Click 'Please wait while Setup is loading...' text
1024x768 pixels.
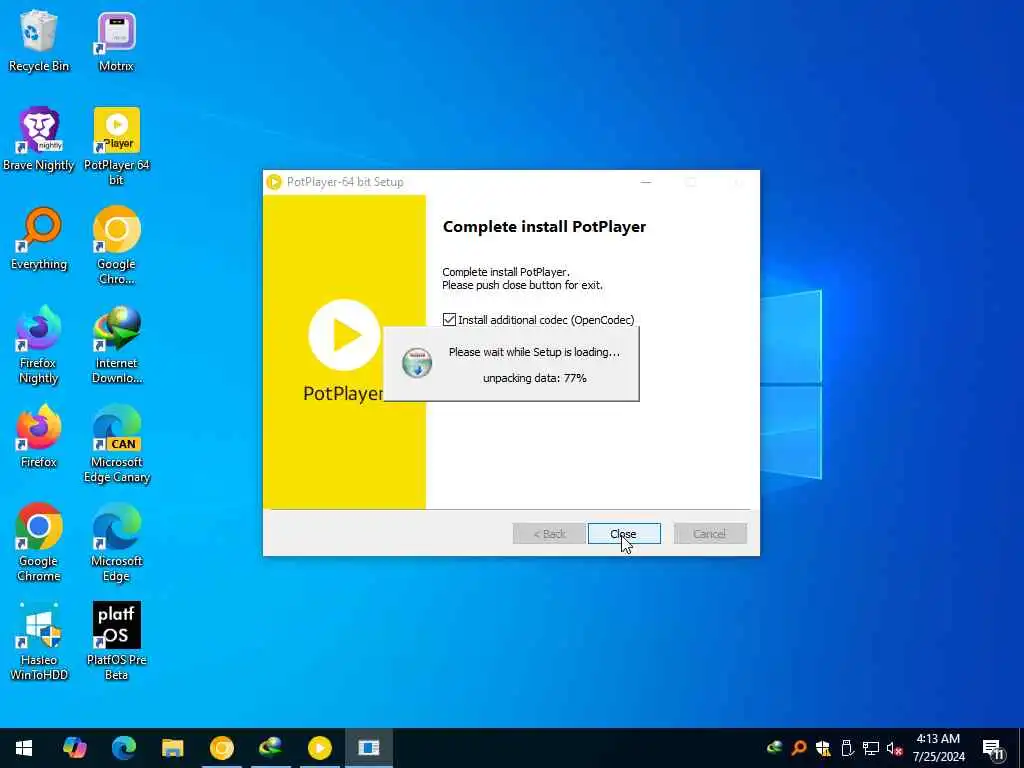pyautogui.click(x=534, y=352)
